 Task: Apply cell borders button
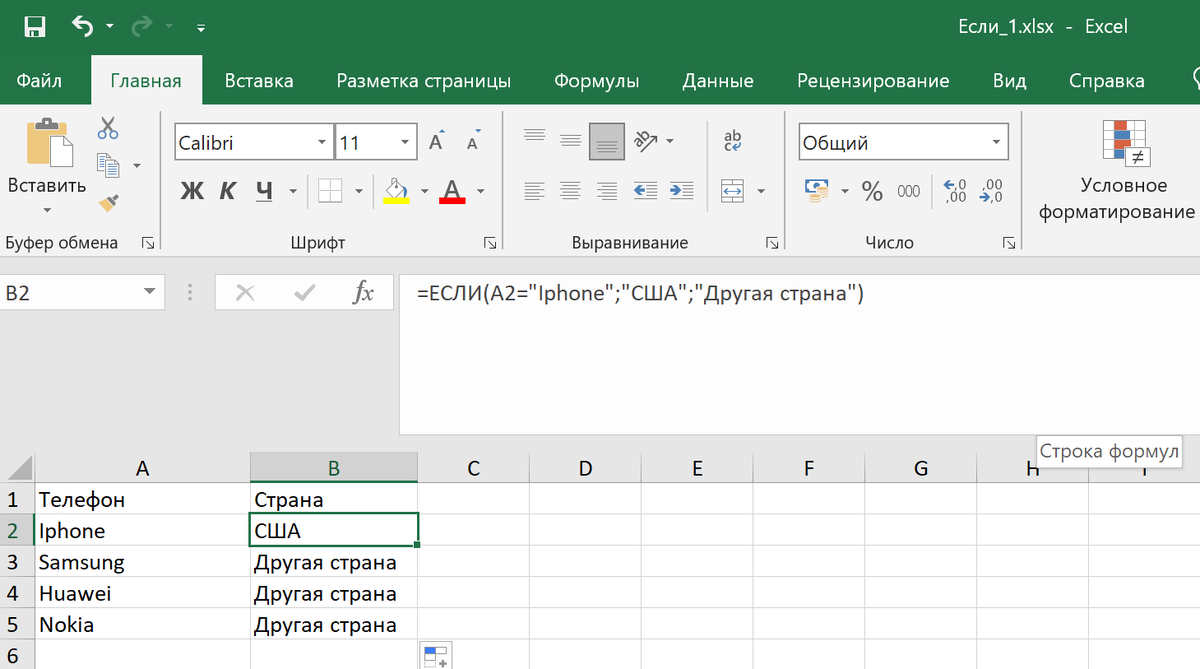tap(329, 190)
